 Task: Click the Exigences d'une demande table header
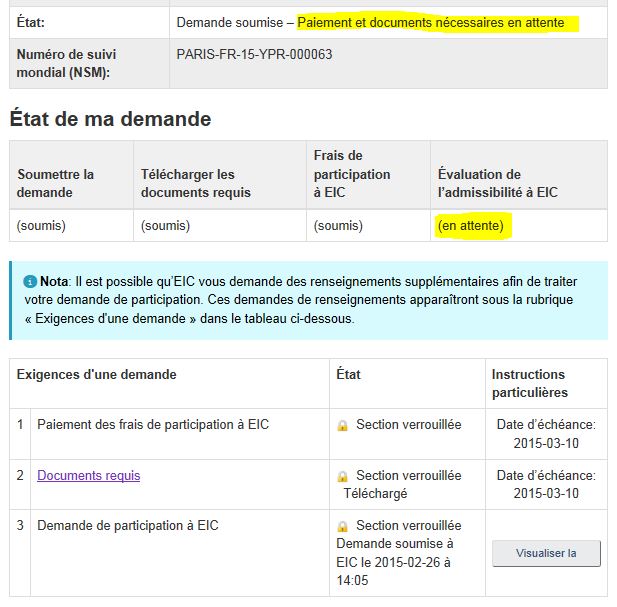(97, 375)
